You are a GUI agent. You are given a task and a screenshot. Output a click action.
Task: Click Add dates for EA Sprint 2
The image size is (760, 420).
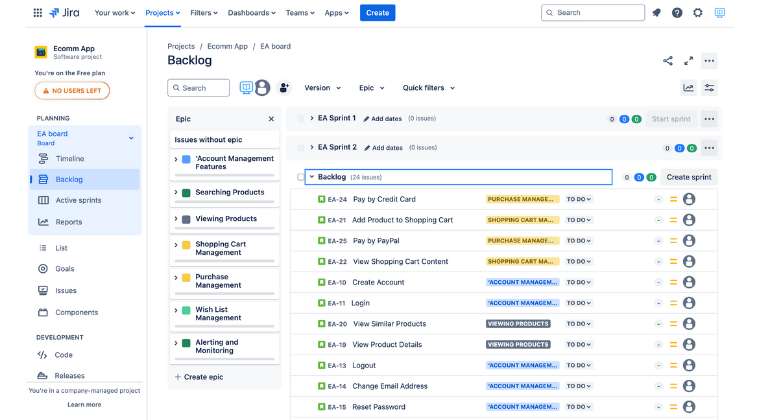pyautogui.click(x=387, y=148)
